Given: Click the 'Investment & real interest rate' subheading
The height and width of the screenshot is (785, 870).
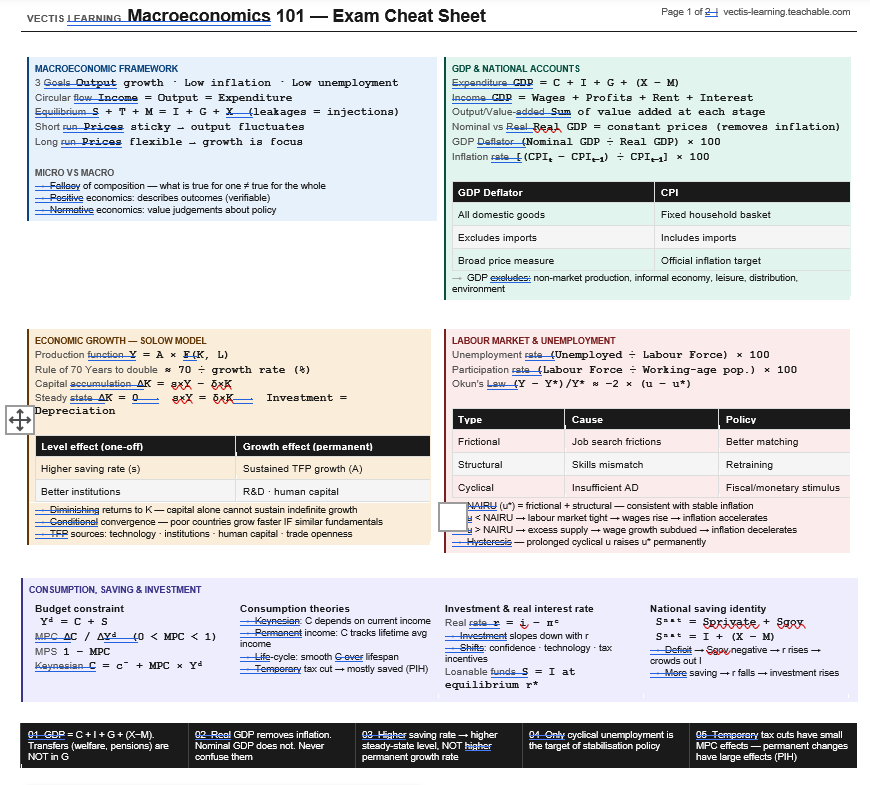Looking at the screenshot, I should pyautogui.click(x=519, y=609).
